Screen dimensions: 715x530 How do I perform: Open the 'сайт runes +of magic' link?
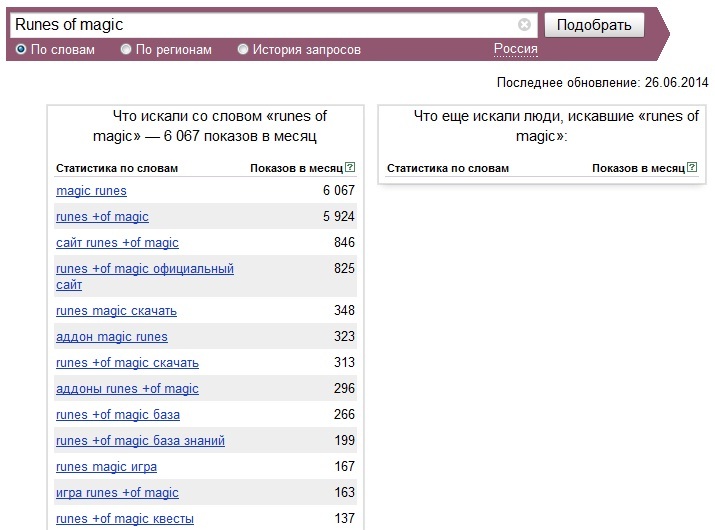click(x=117, y=243)
